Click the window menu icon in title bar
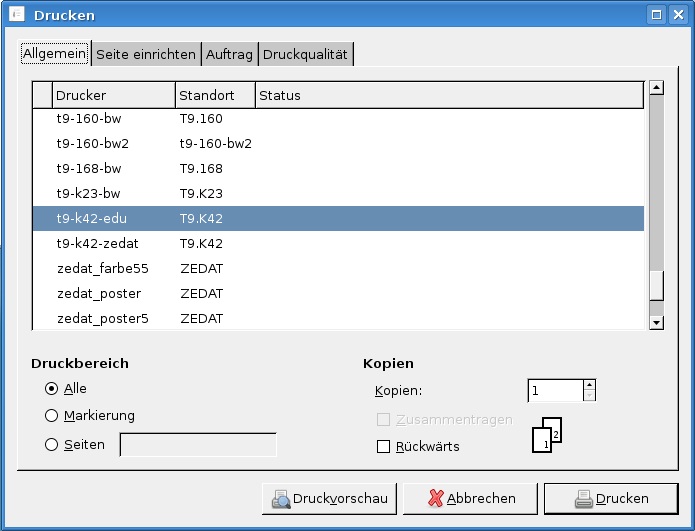Viewport: 695px width, 531px height. point(17,15)
